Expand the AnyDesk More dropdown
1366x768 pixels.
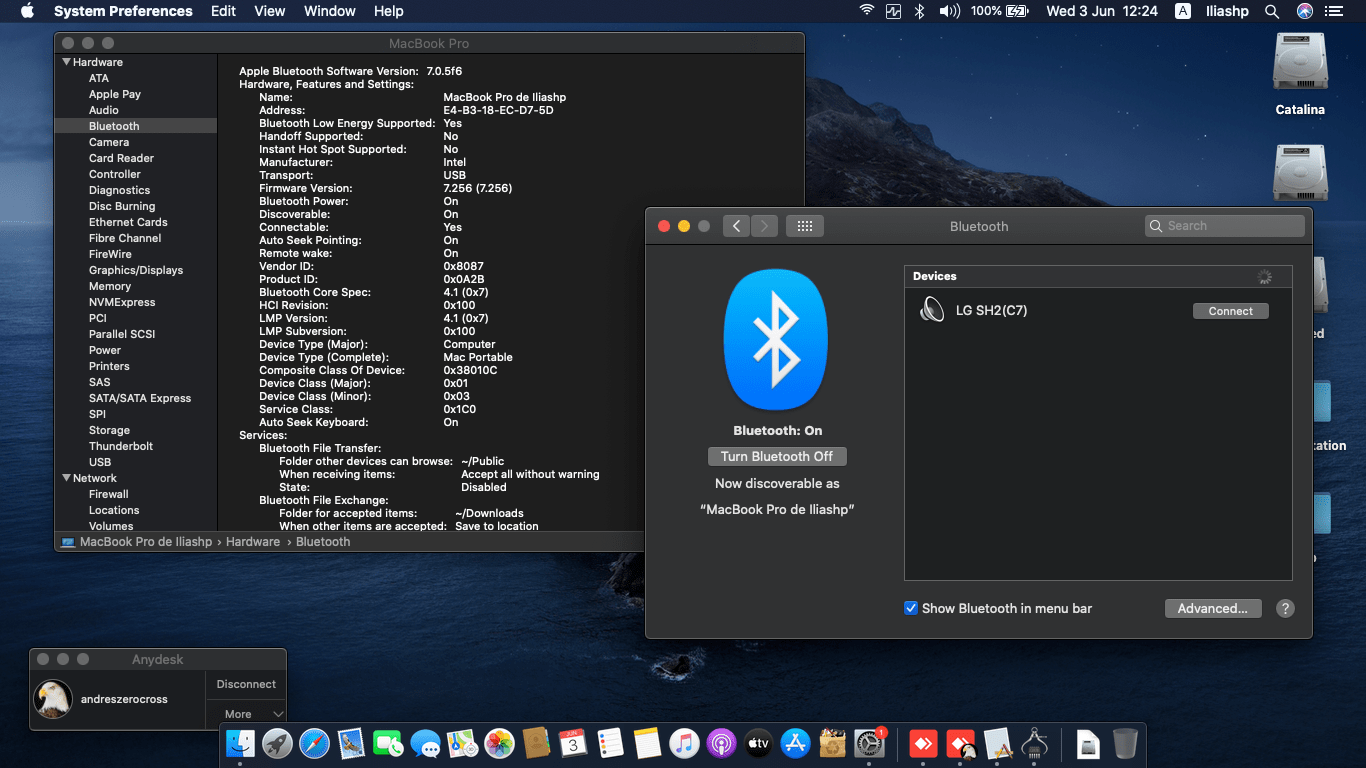[246, 714]
